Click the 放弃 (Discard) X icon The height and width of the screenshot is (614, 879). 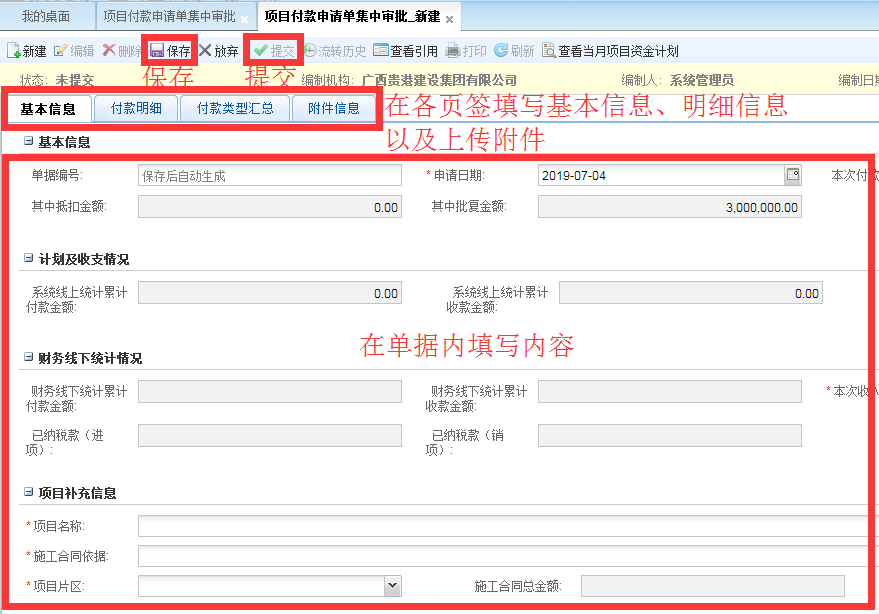(205, 51)
